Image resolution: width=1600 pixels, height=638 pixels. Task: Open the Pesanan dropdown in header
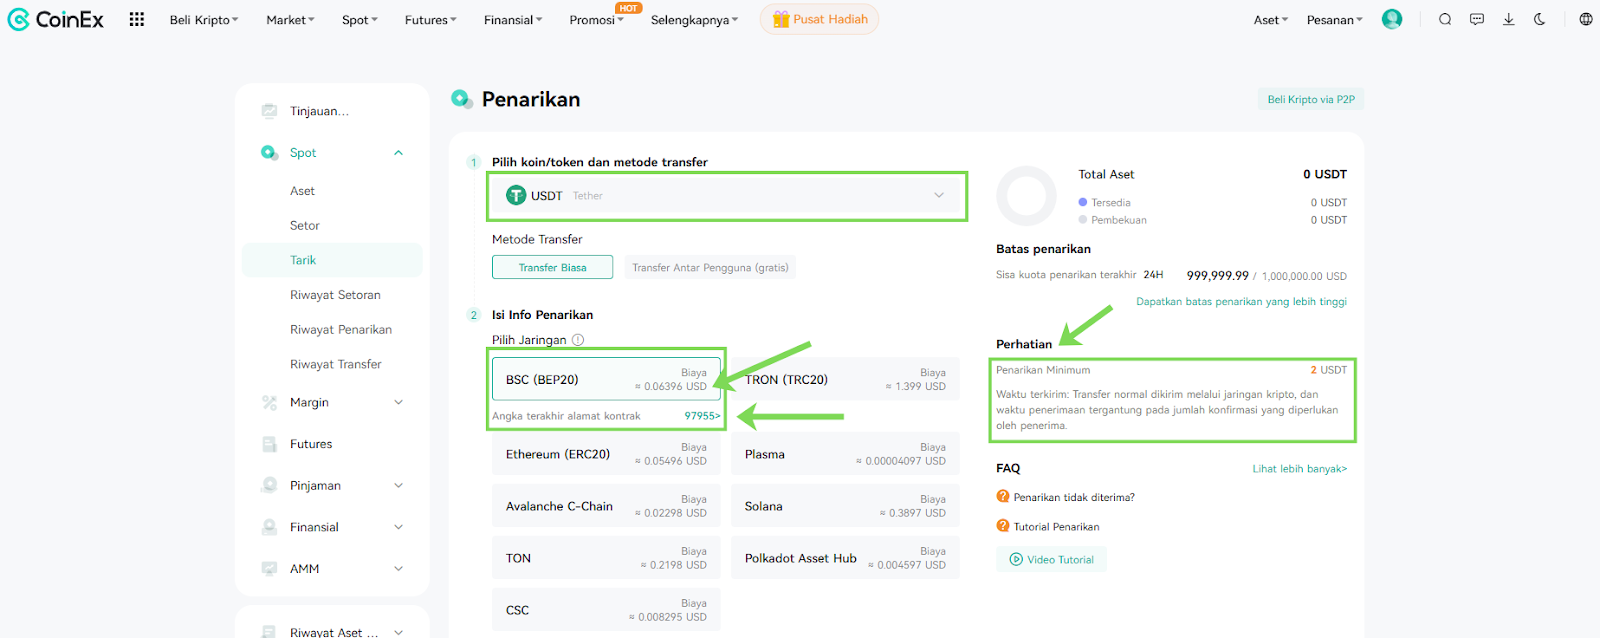pyautogui.click(x=1334, y=20)
